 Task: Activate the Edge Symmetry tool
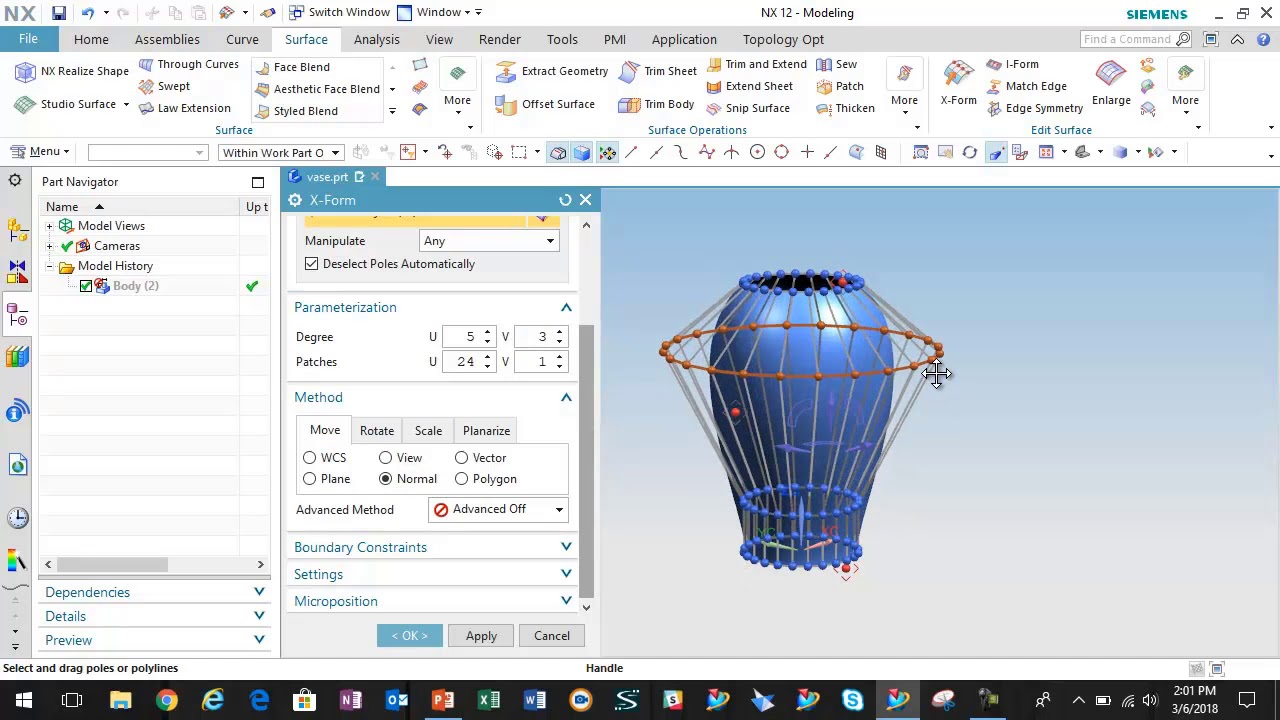pyautogui.click(x=1035, y=108)
